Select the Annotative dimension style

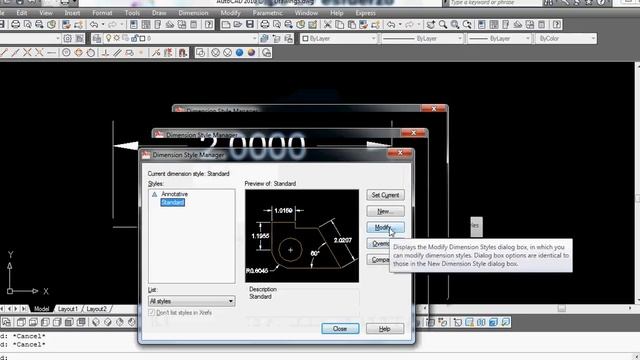pos(174,194)
